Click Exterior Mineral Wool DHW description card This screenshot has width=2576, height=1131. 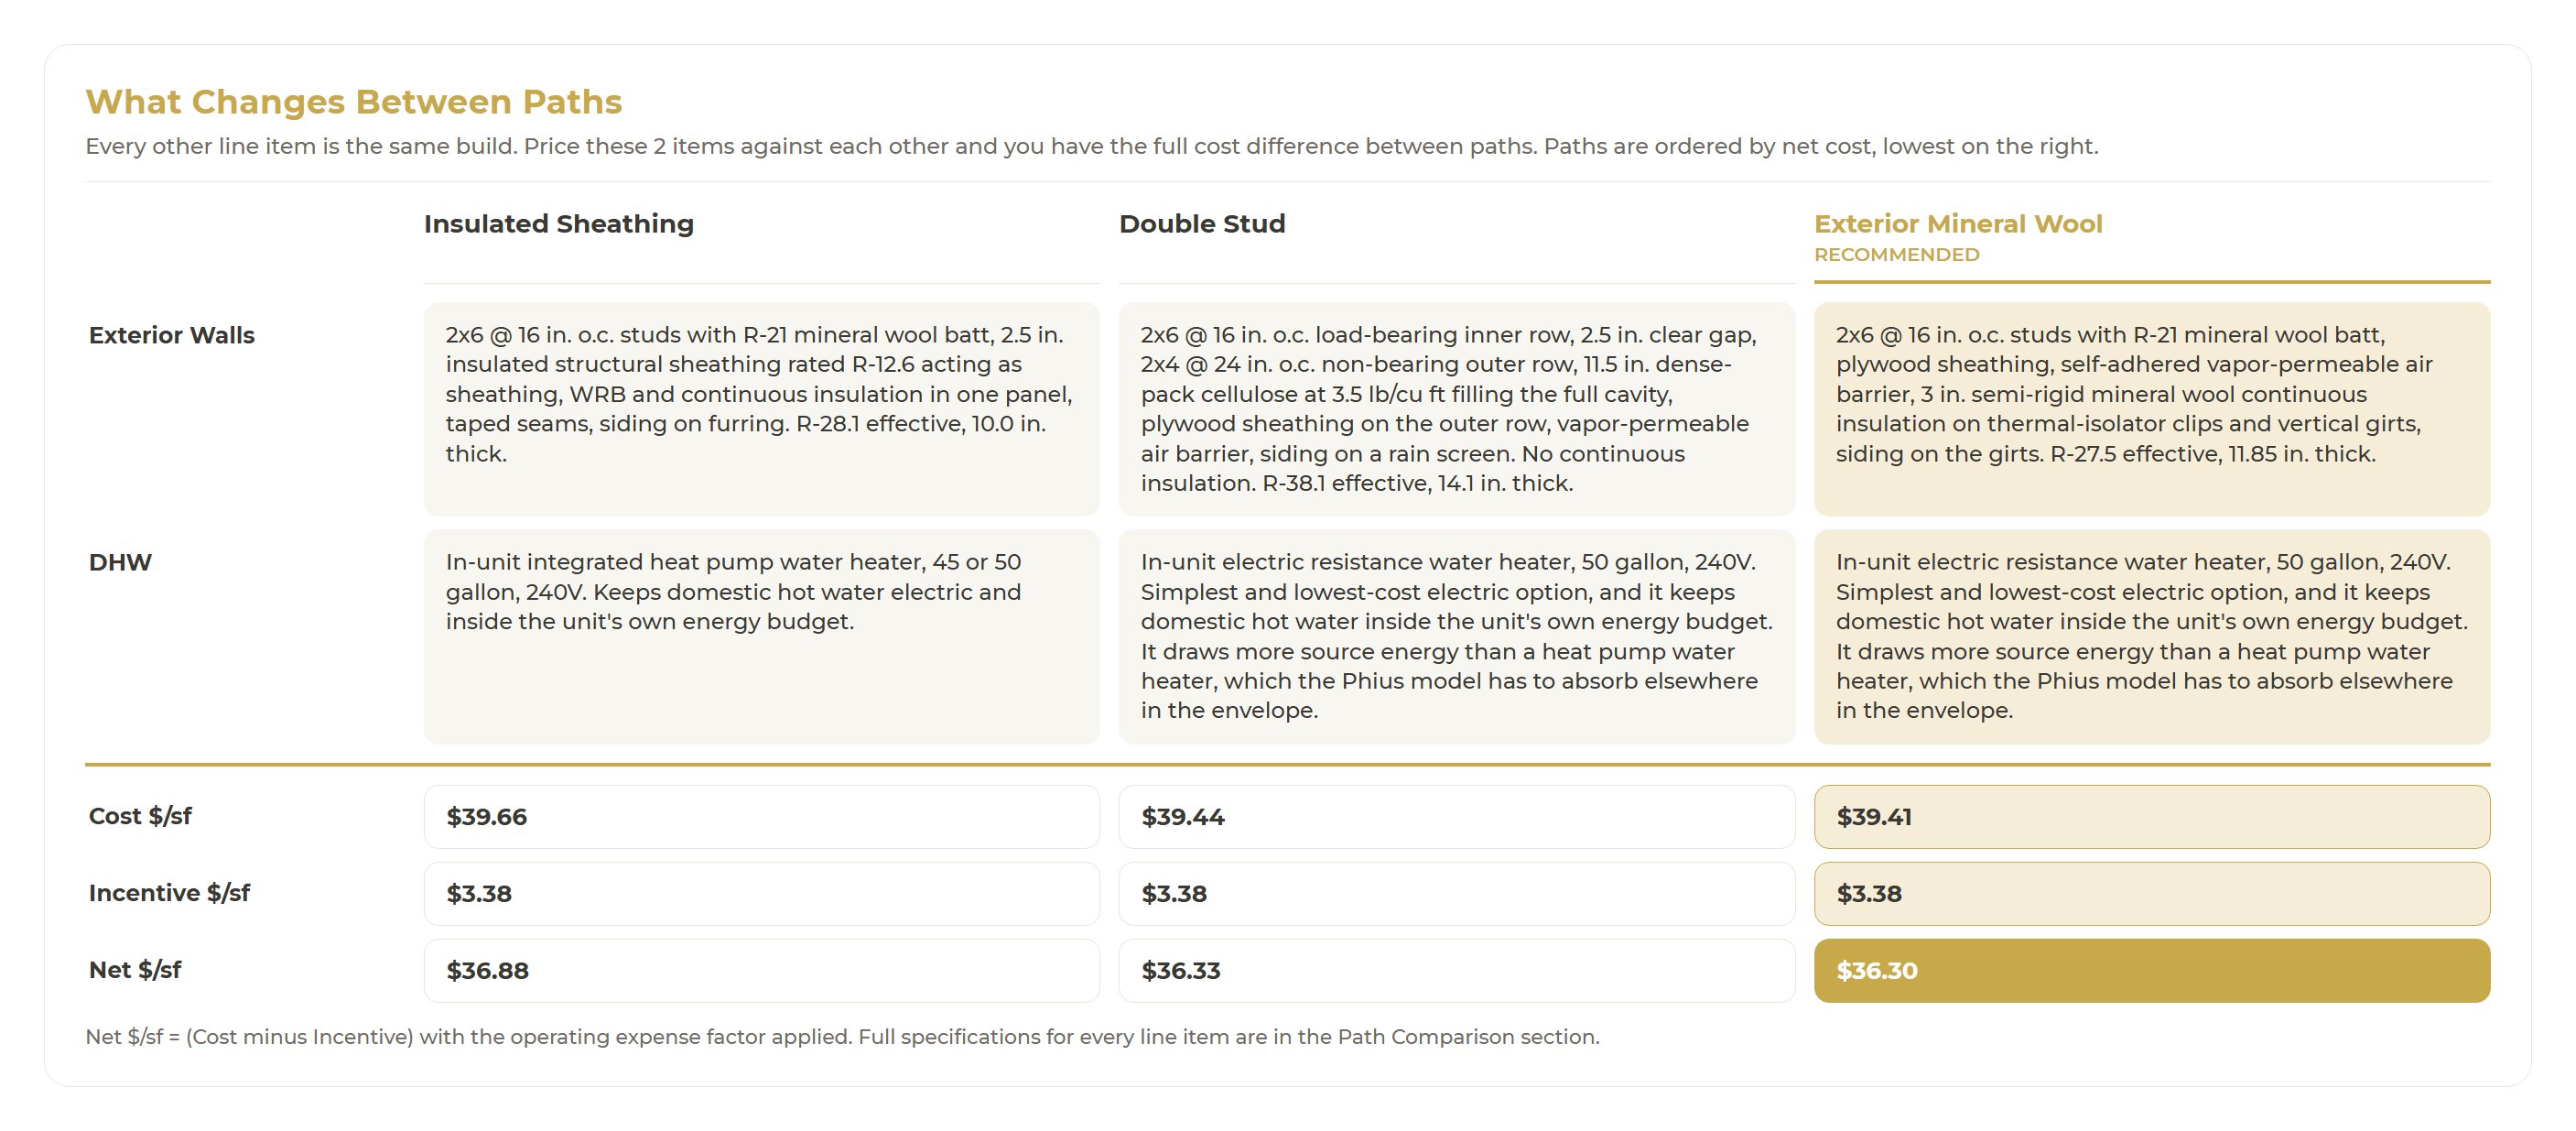pos(2151,636)
